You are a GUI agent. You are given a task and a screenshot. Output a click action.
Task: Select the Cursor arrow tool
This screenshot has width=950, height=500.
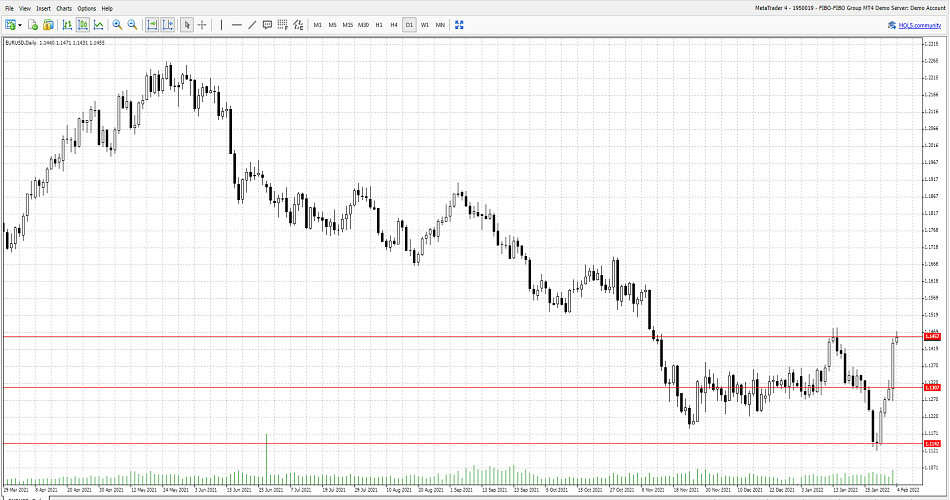[x=187, y=24]
